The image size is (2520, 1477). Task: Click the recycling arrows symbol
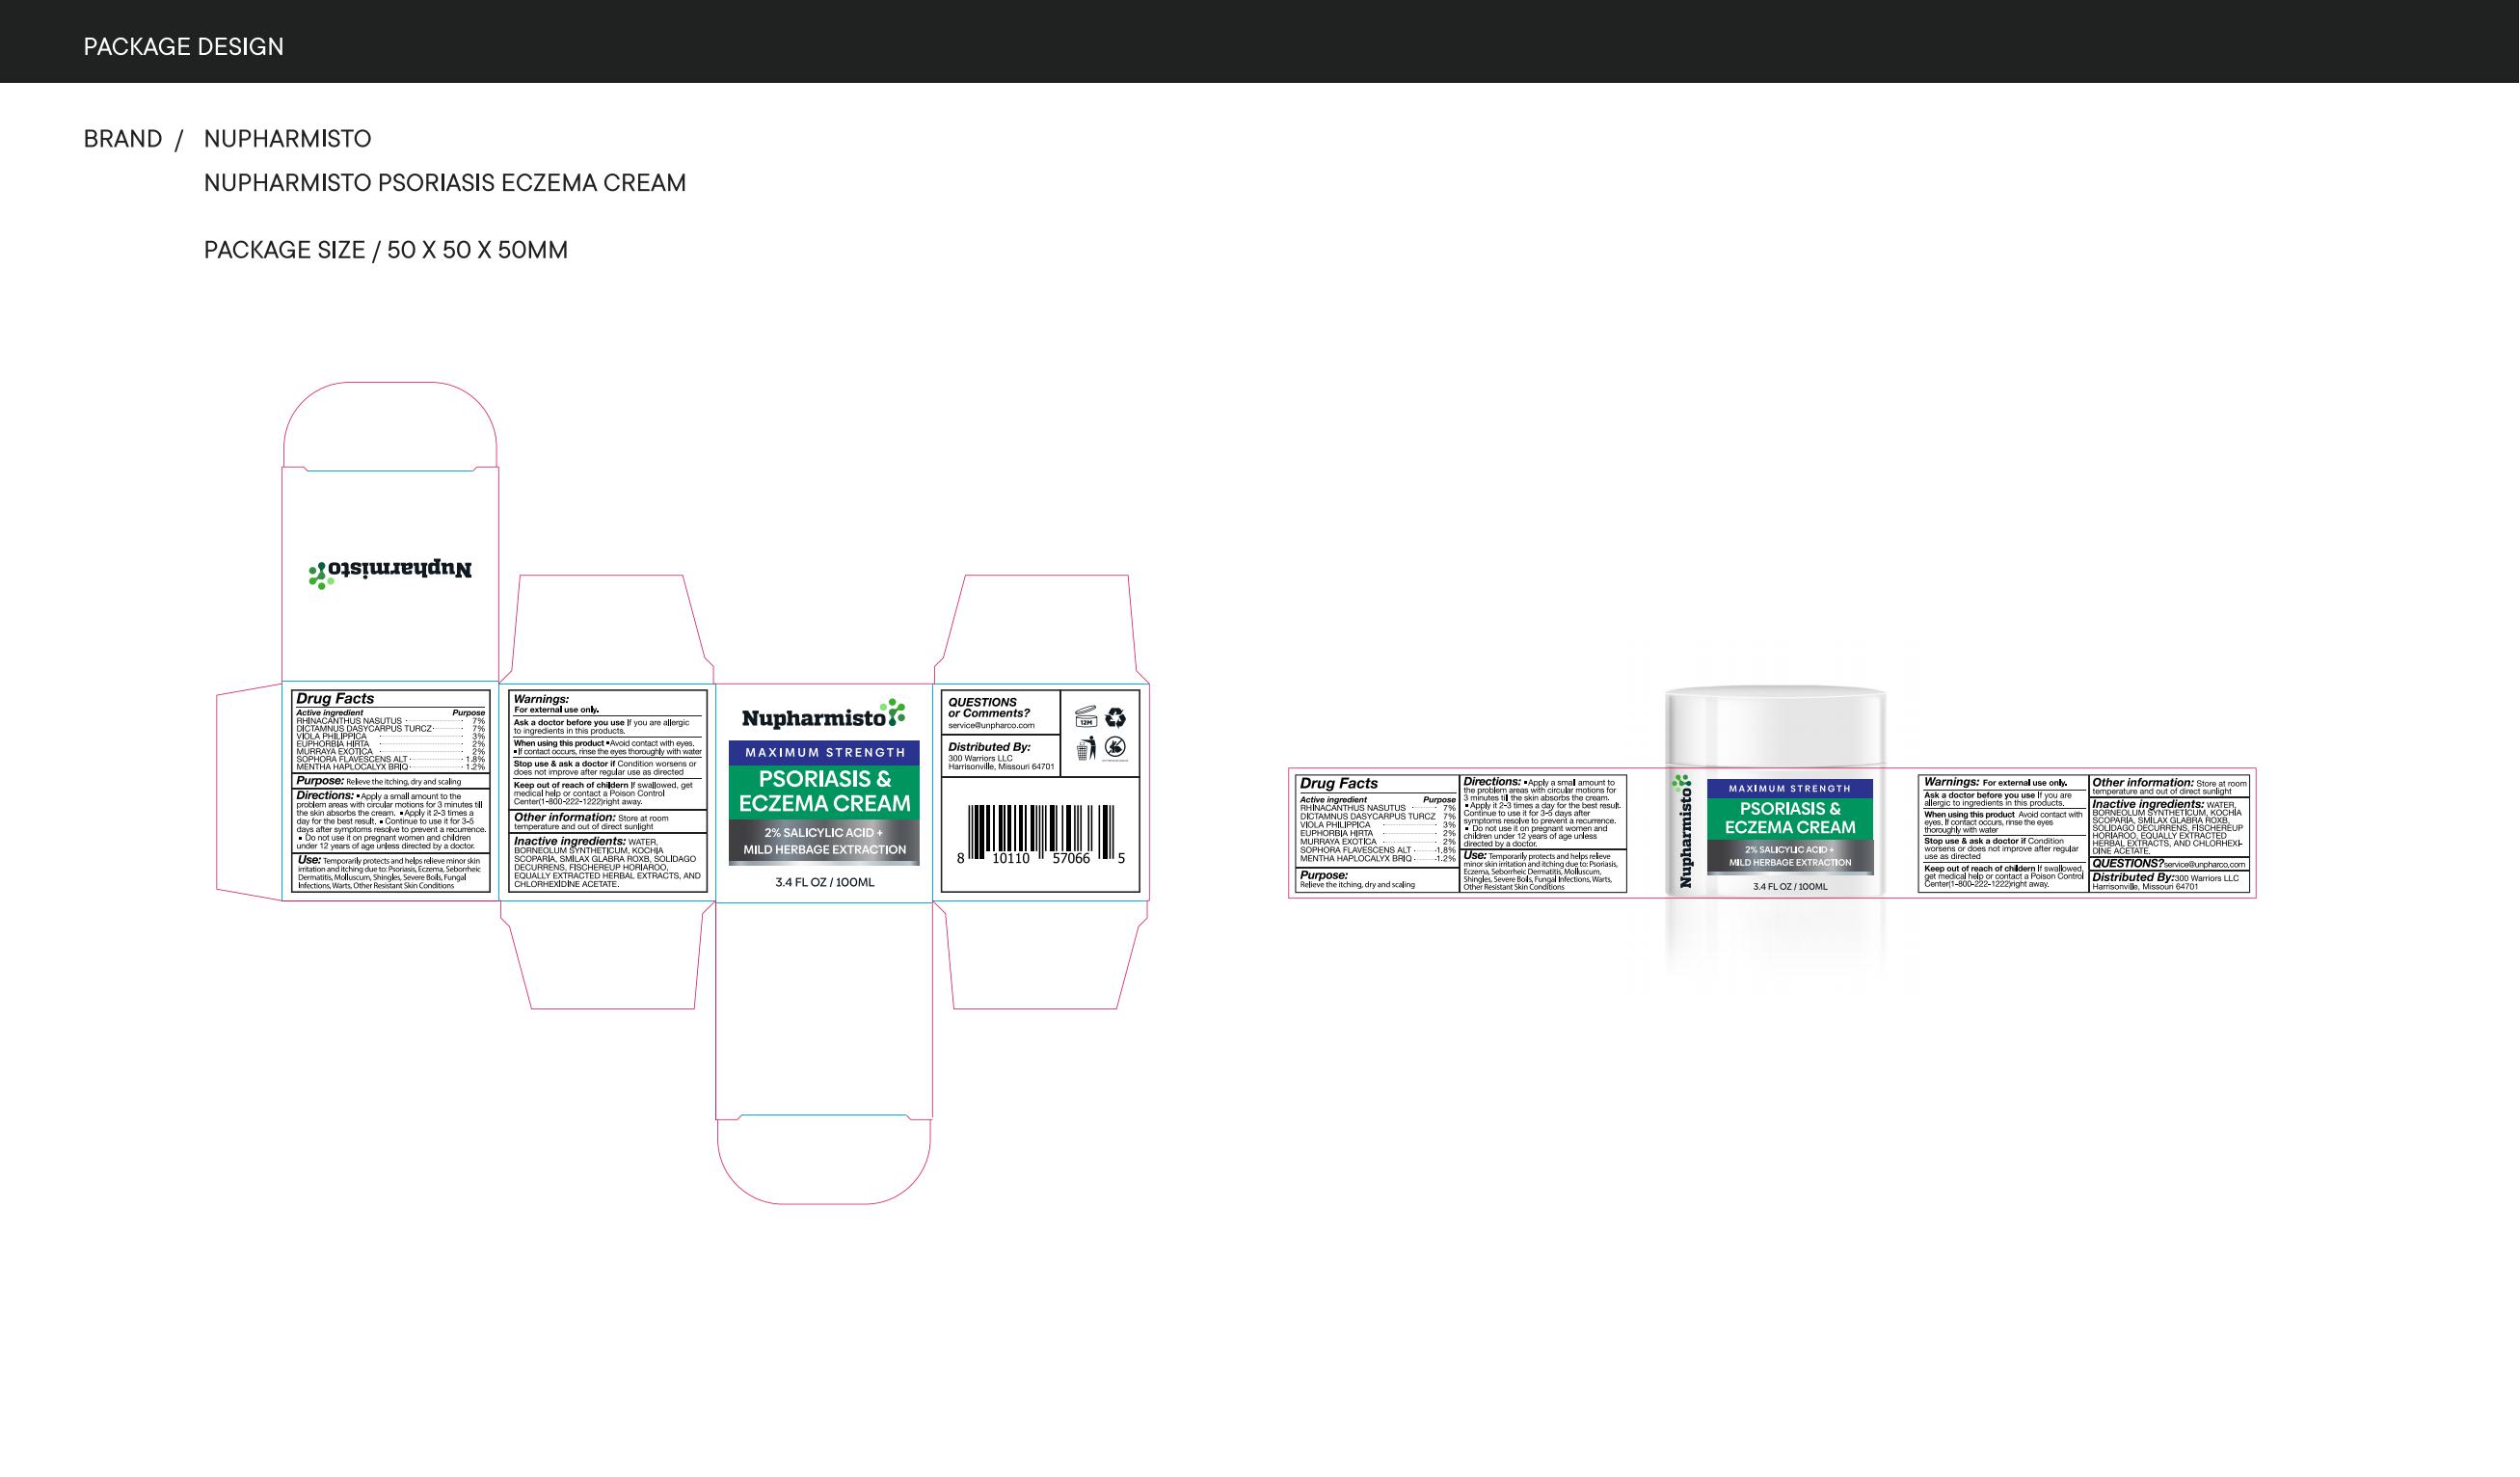coord(1116,717)
